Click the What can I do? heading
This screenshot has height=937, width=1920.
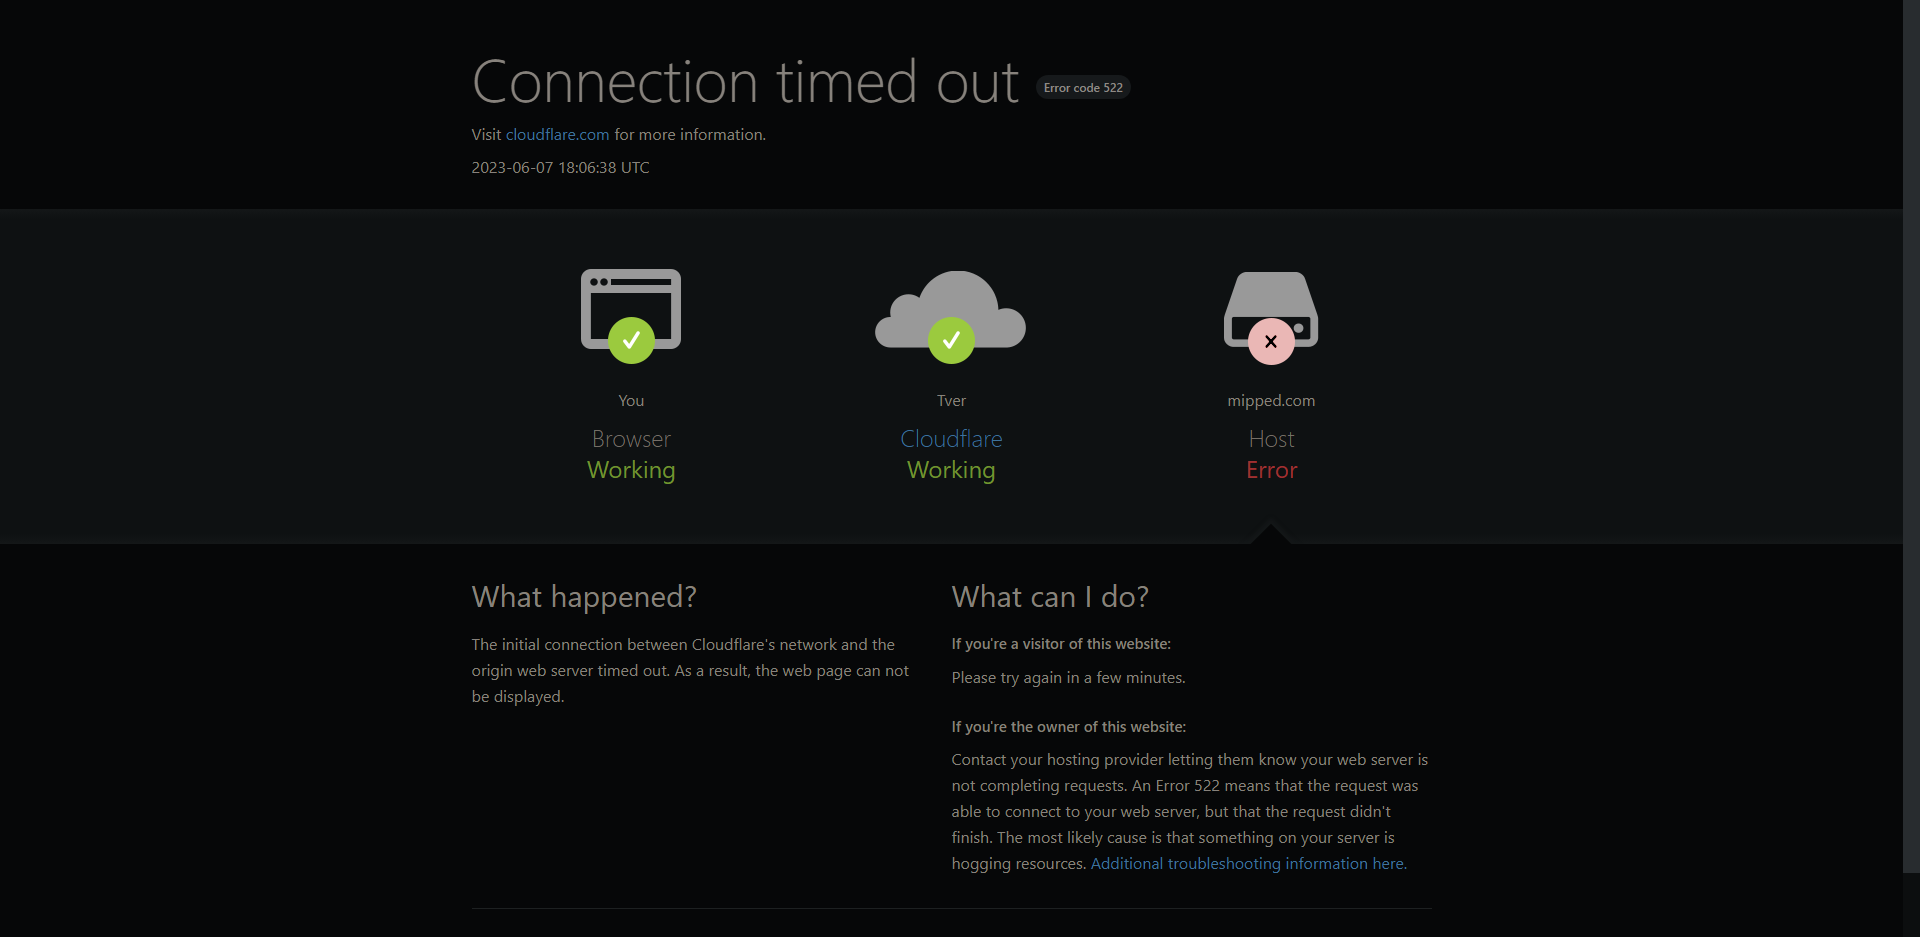[1050, 597]
